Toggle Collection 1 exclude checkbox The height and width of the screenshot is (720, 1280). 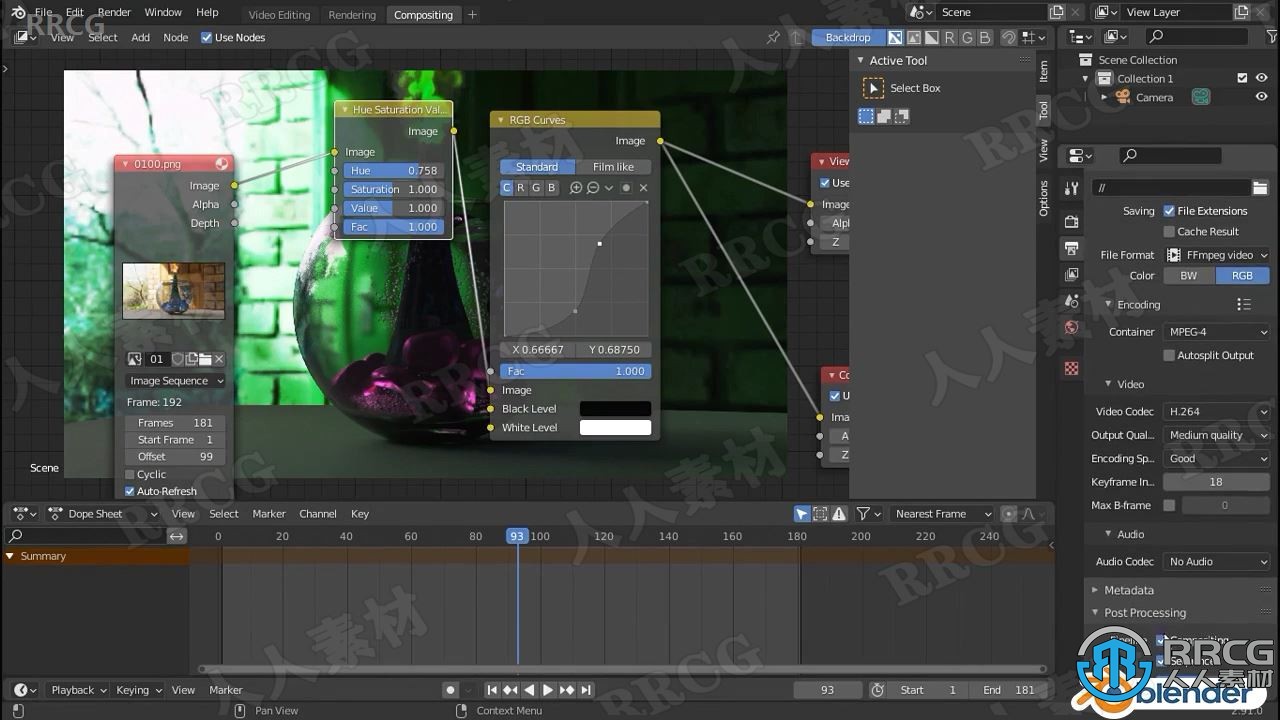[x=1242, y=78]
